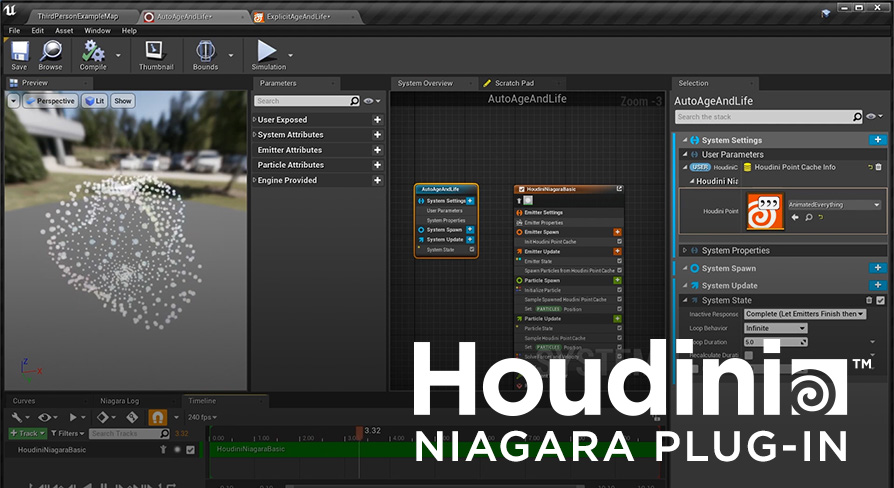Open the AnimatedEverything asset dropdown
This screenshot has width=894, height=488.
point(835,205)
